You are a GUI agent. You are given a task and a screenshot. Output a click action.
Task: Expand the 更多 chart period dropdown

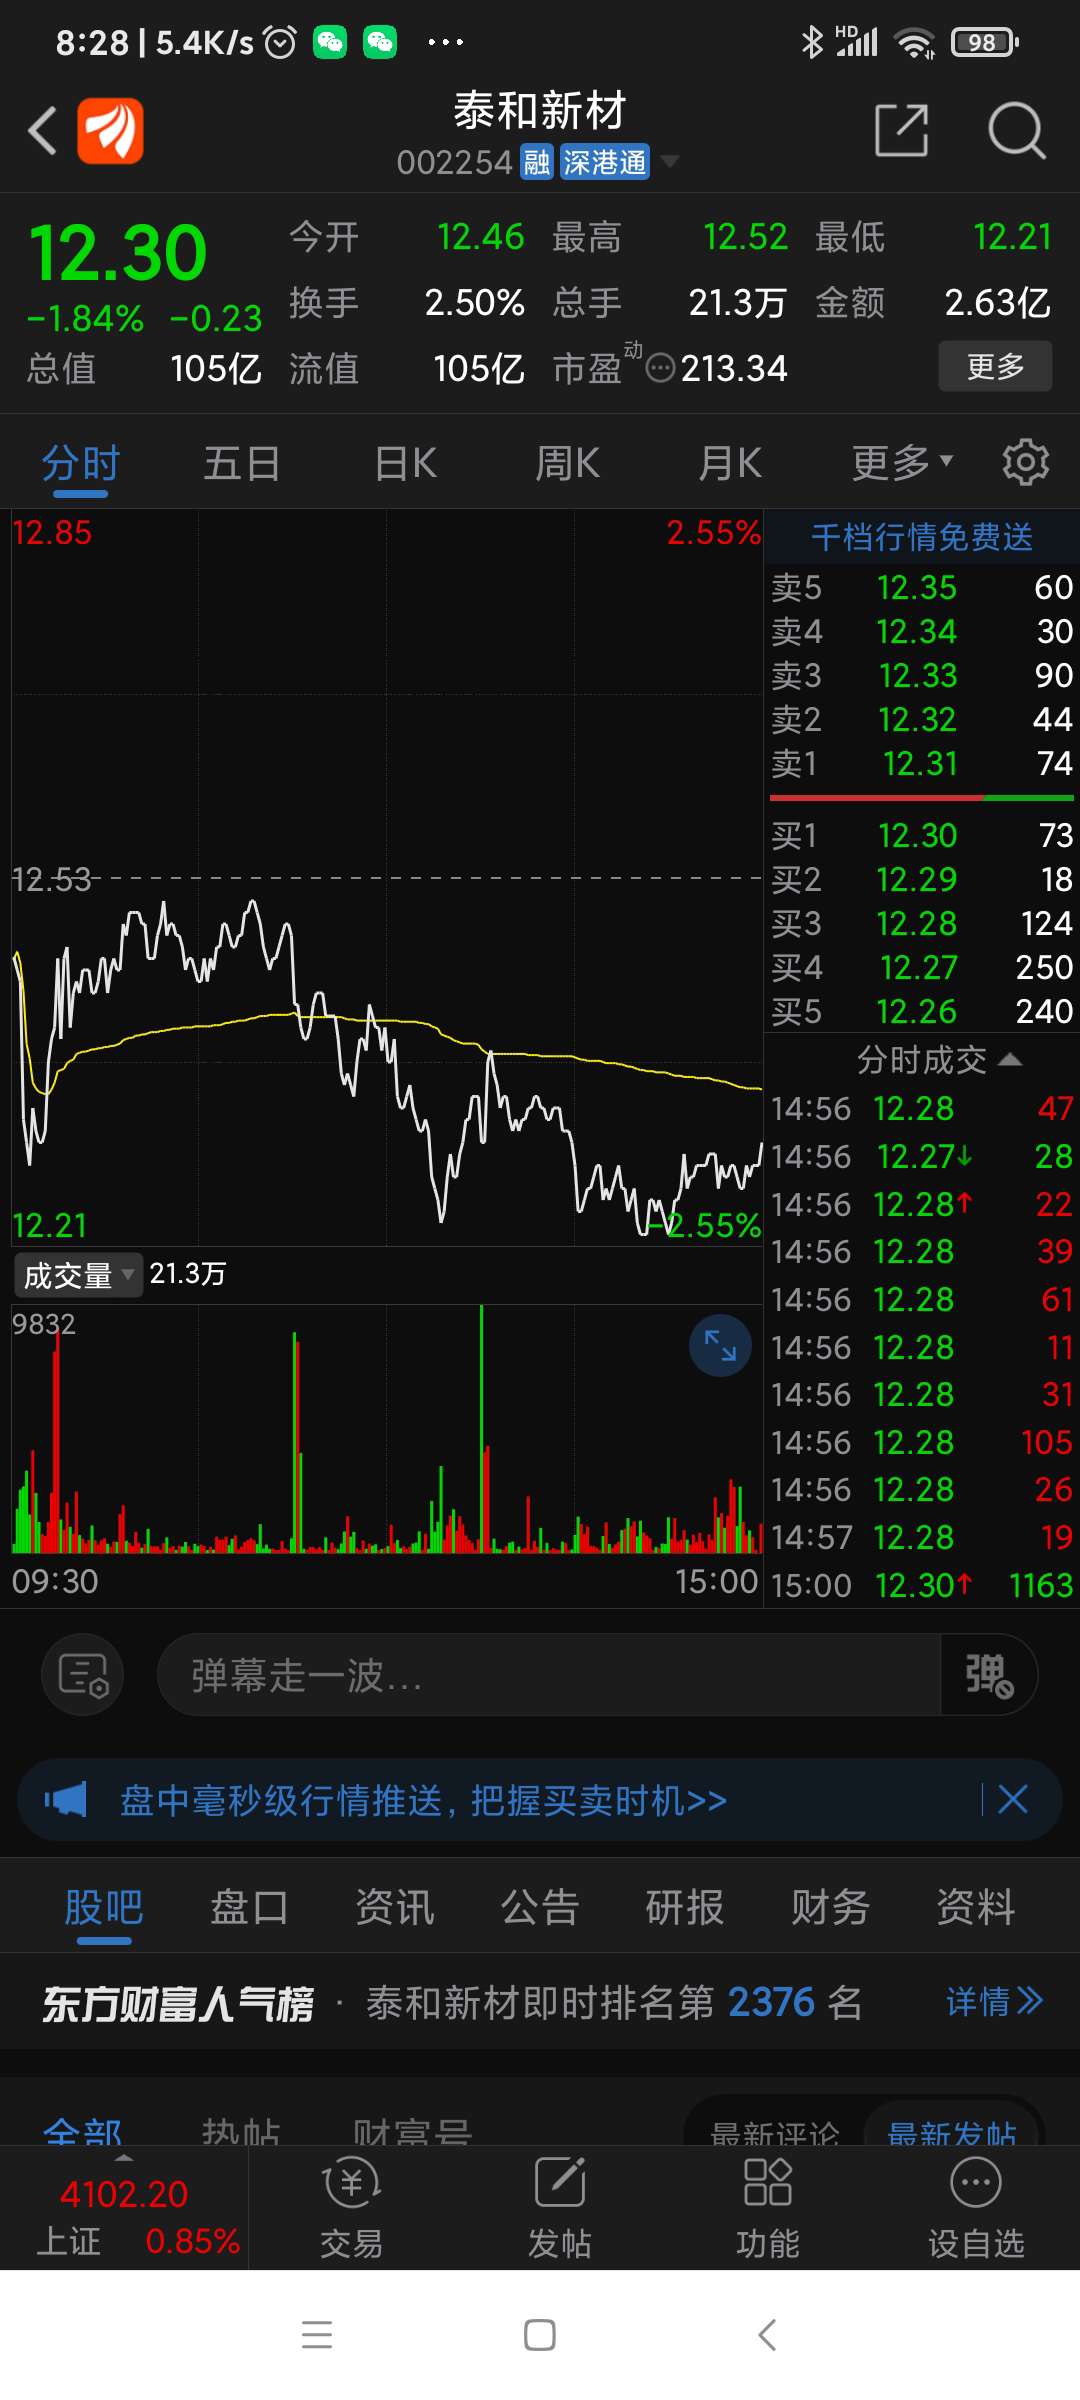pyautogui.click(x=902, y=463)
